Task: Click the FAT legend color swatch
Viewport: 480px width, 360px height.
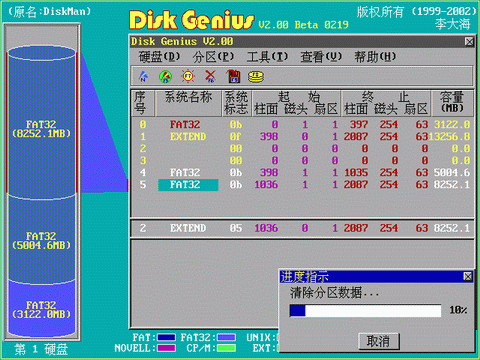Action: 166,338
